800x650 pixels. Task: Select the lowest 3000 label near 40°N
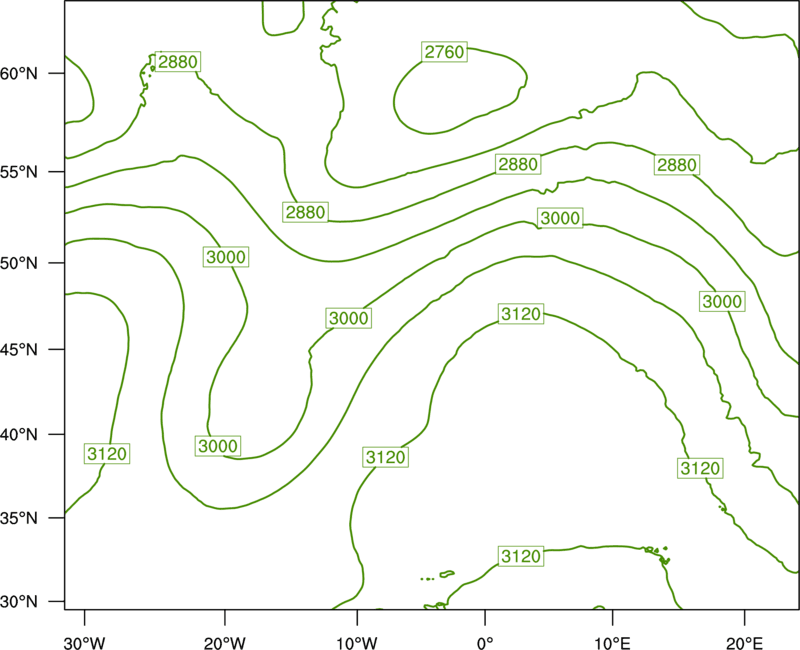point(218,446)
